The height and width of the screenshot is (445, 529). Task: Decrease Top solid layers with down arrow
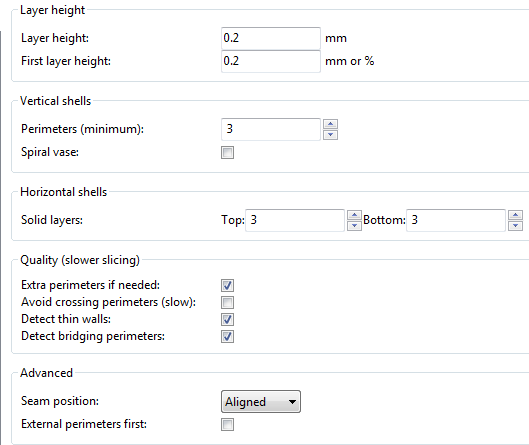coord(354,226)
